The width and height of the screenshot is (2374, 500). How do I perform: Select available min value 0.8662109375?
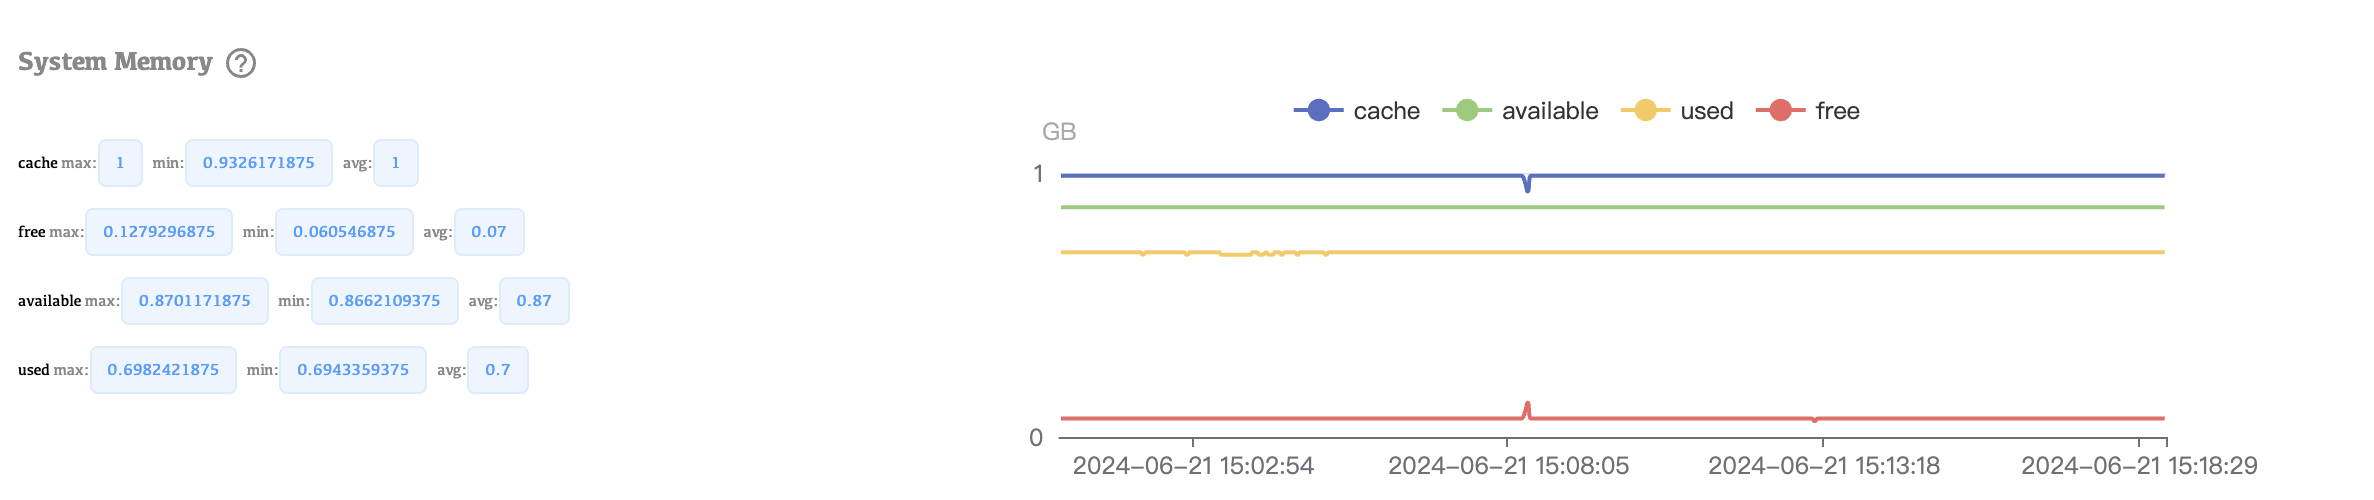[384, 301]
